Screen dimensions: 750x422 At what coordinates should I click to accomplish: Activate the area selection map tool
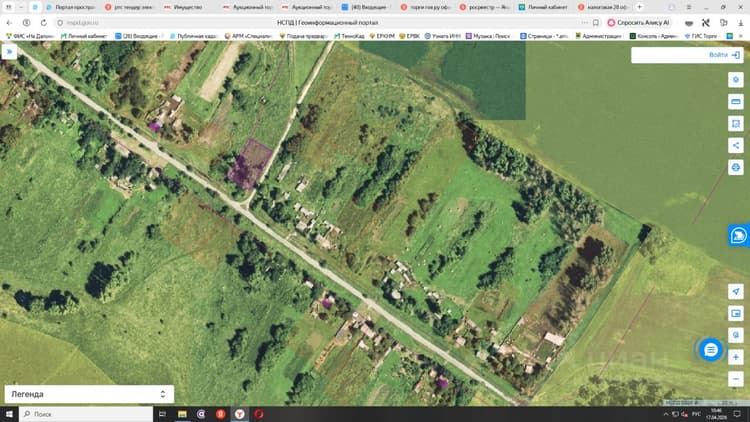[x=736, y=123]
